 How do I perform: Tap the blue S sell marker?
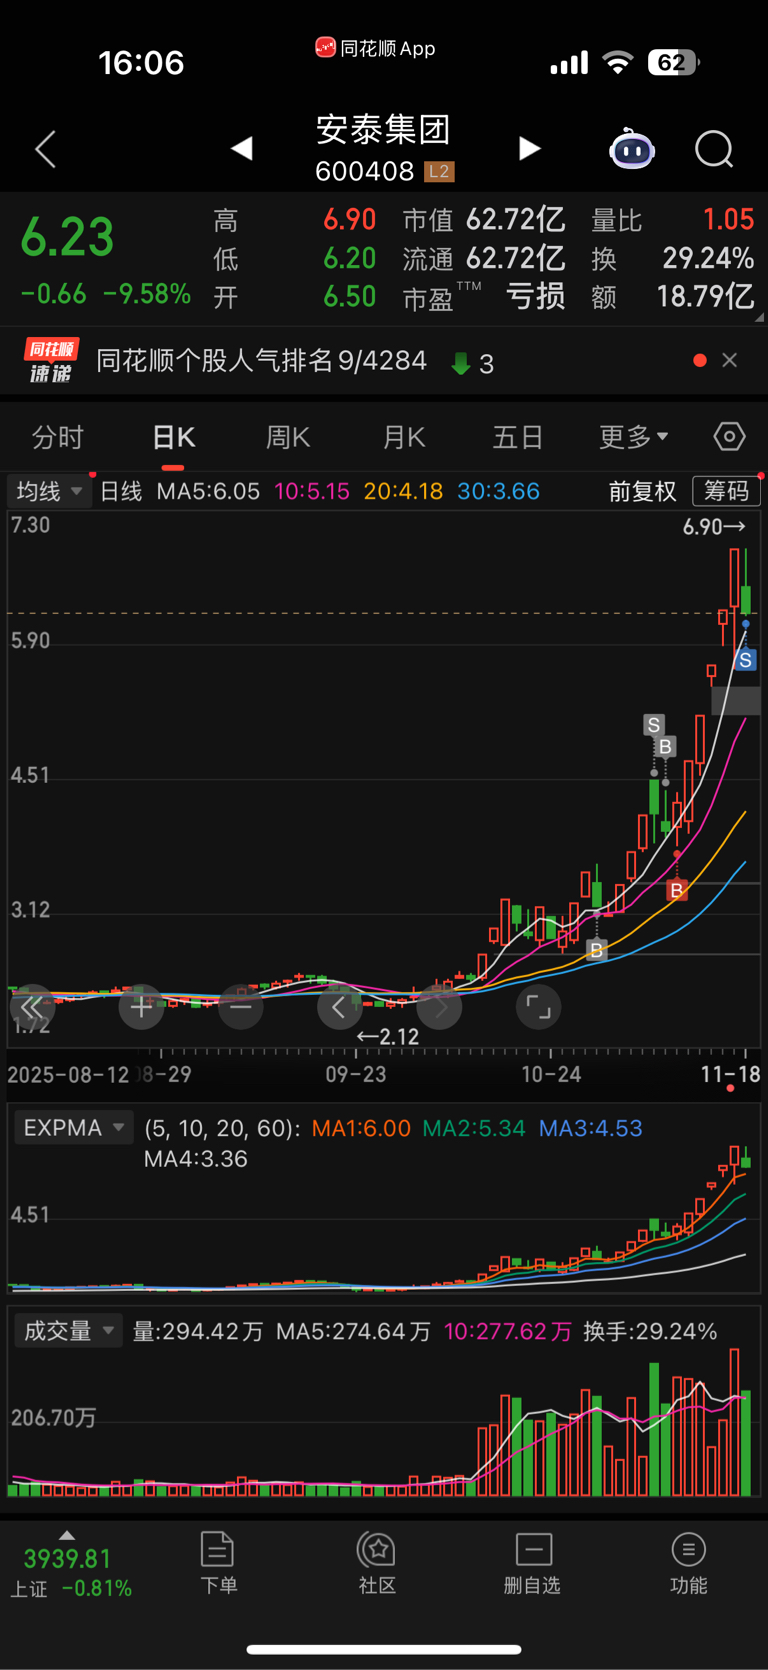pyautogui.click(x=745, y=660)
